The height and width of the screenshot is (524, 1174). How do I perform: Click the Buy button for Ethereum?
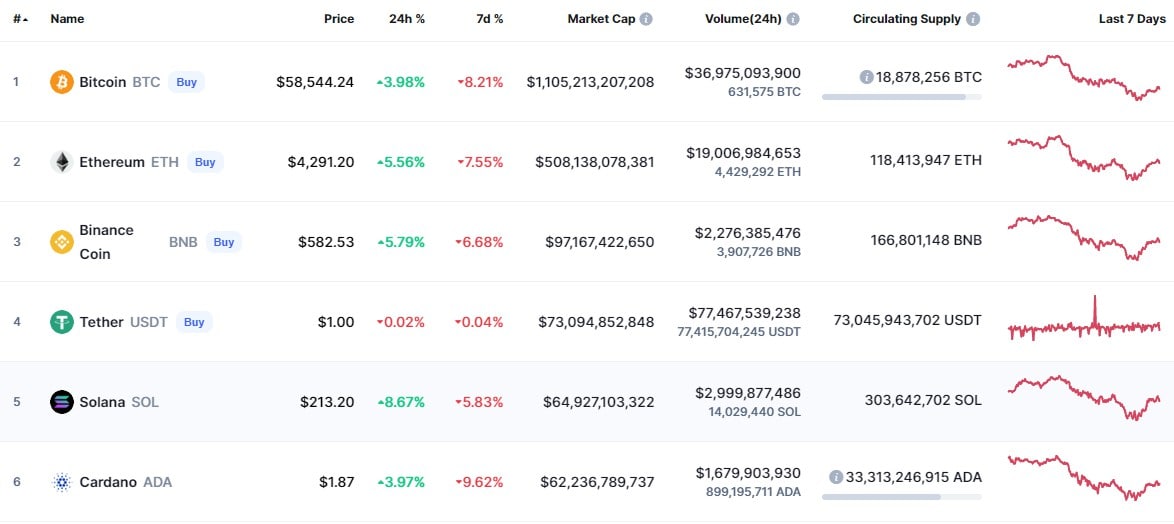(205, 162)
